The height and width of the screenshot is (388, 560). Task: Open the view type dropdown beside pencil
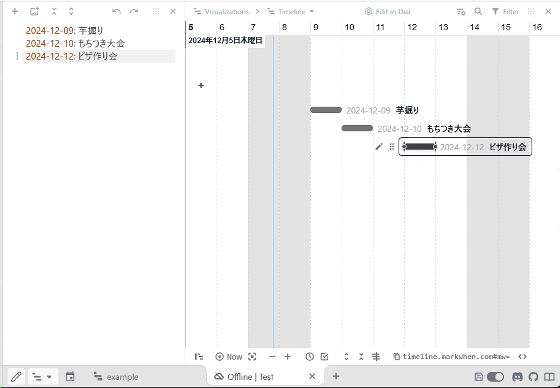(x=42, y=377)
